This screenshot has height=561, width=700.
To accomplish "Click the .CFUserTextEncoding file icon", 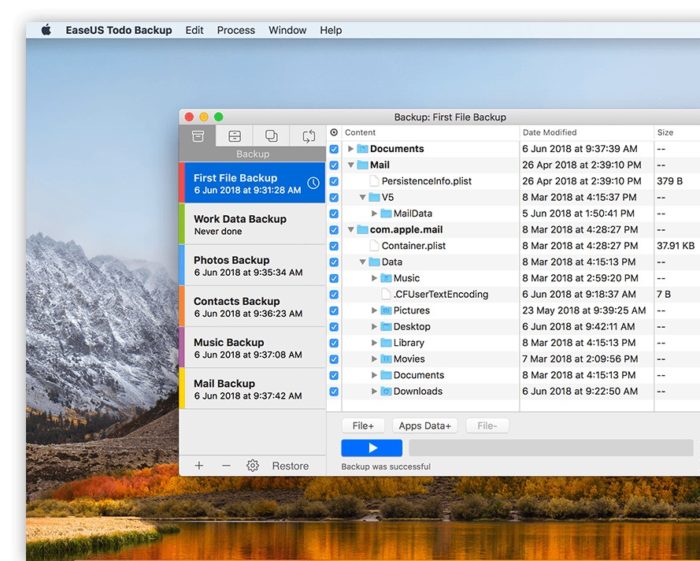I will pyautogui.click(x=386, y=294).
